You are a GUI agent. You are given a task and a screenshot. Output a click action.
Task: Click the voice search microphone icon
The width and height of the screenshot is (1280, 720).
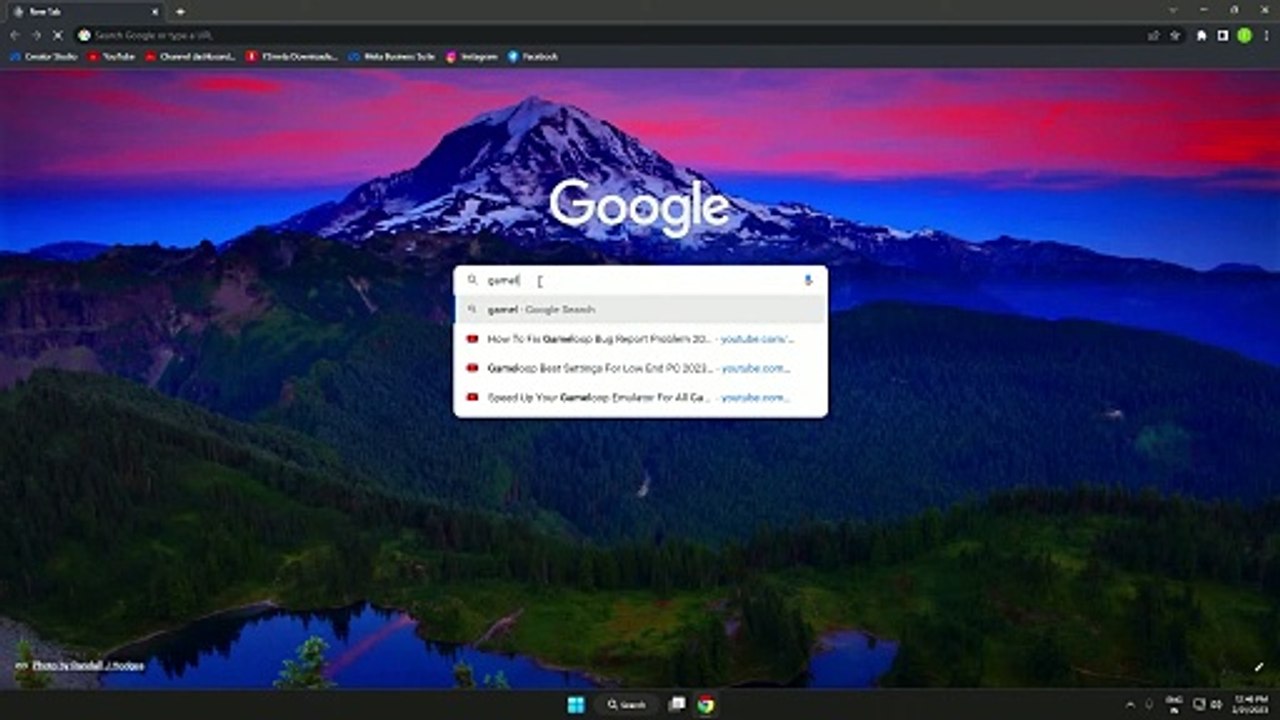(808, 281)
